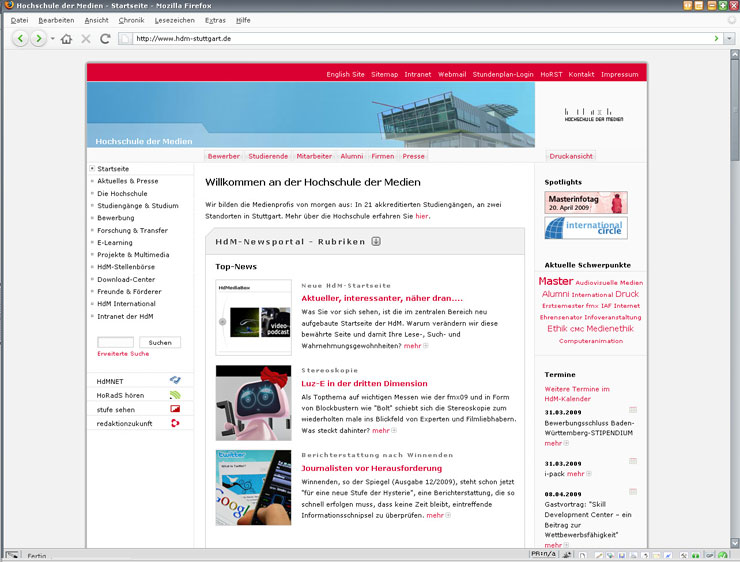The width and height of the screenshot is (740, 562).
Task: Open the HdMNET icon link
Action: click(x=175, y=380)
